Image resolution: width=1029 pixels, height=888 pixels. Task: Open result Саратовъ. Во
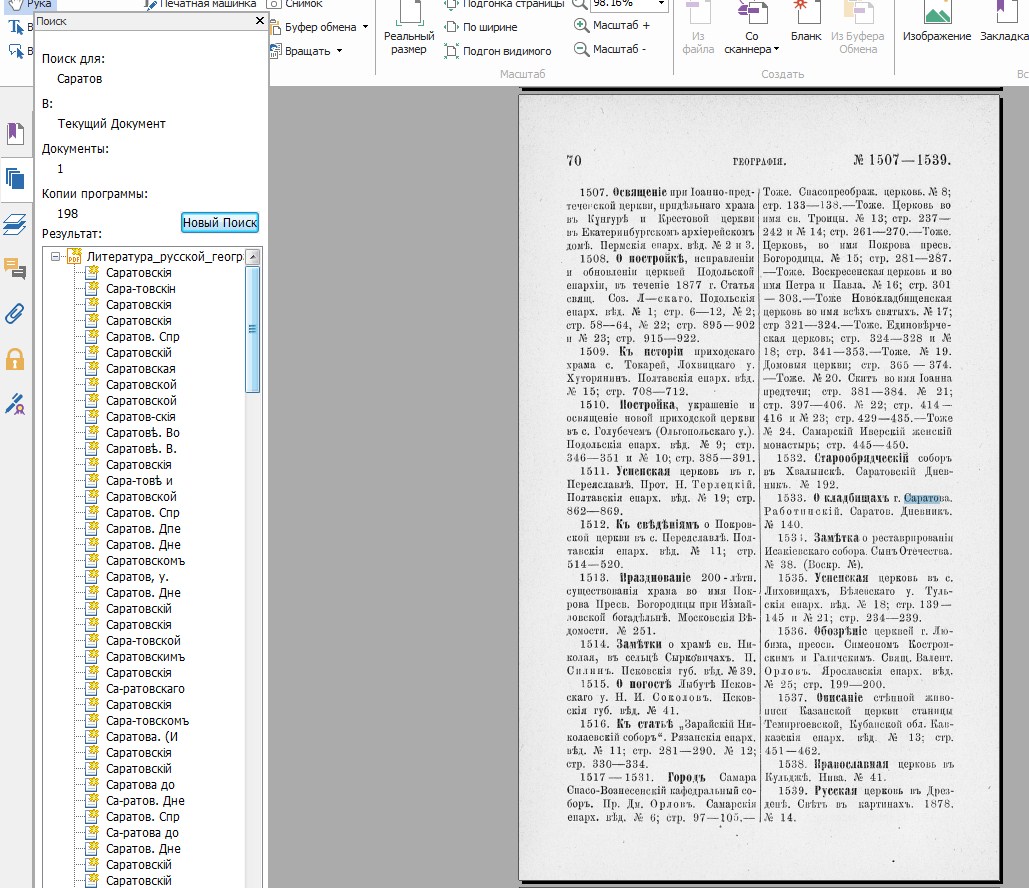click(142, 433)
